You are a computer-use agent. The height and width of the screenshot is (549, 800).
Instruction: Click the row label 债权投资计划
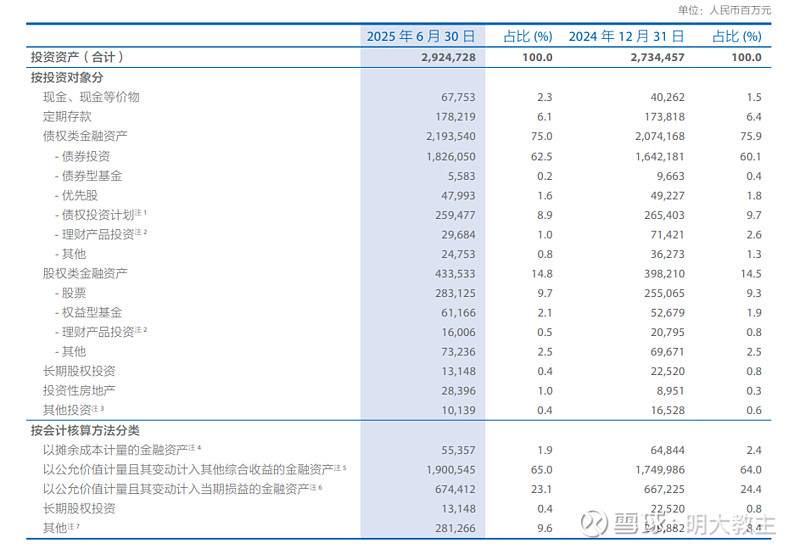pos(98,214)
